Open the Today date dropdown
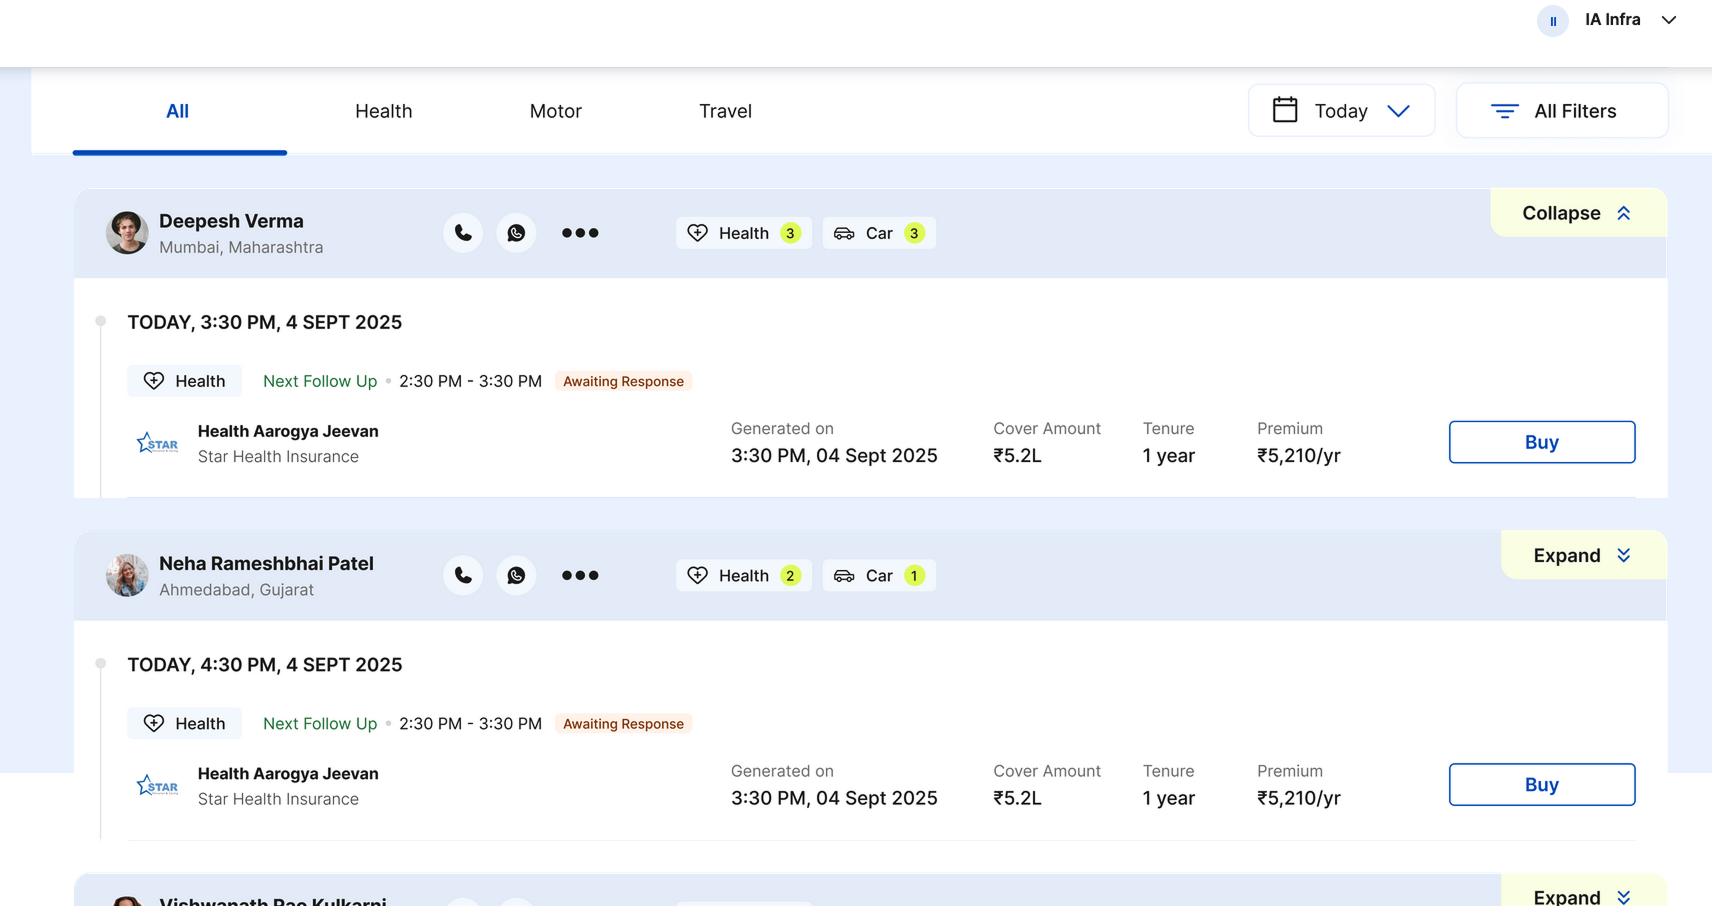This screenshot has height=906, width=1712. 1341,111
